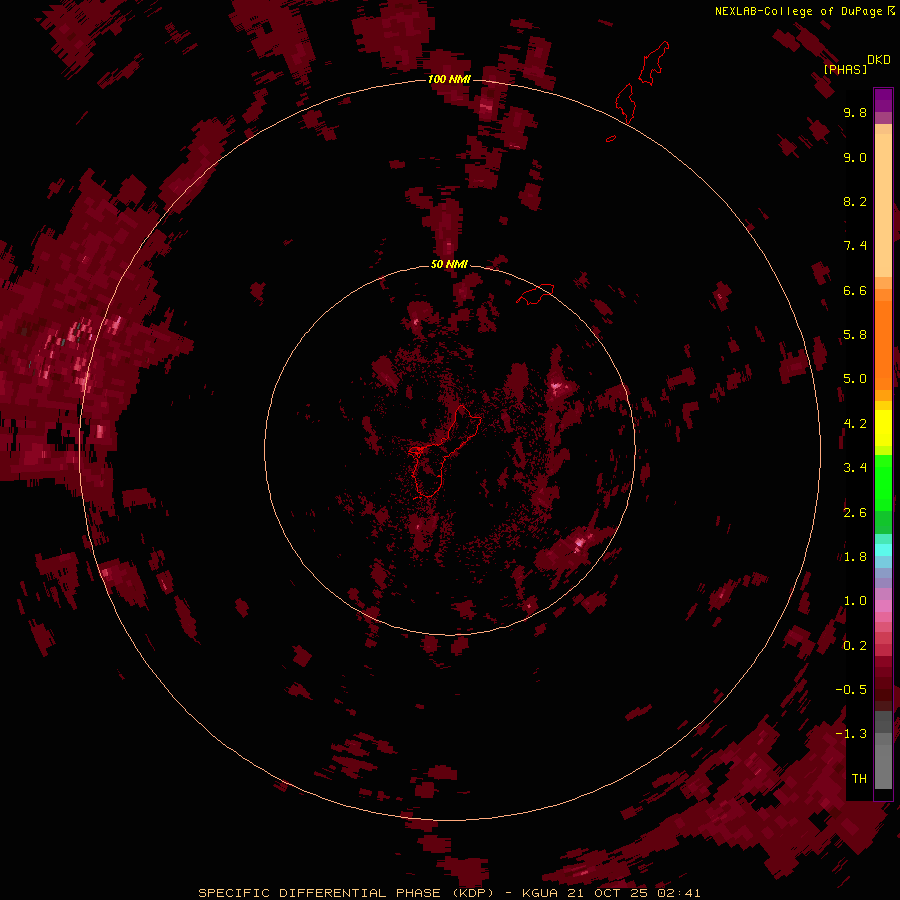Click the 4.2 value on the color scale

855,424
